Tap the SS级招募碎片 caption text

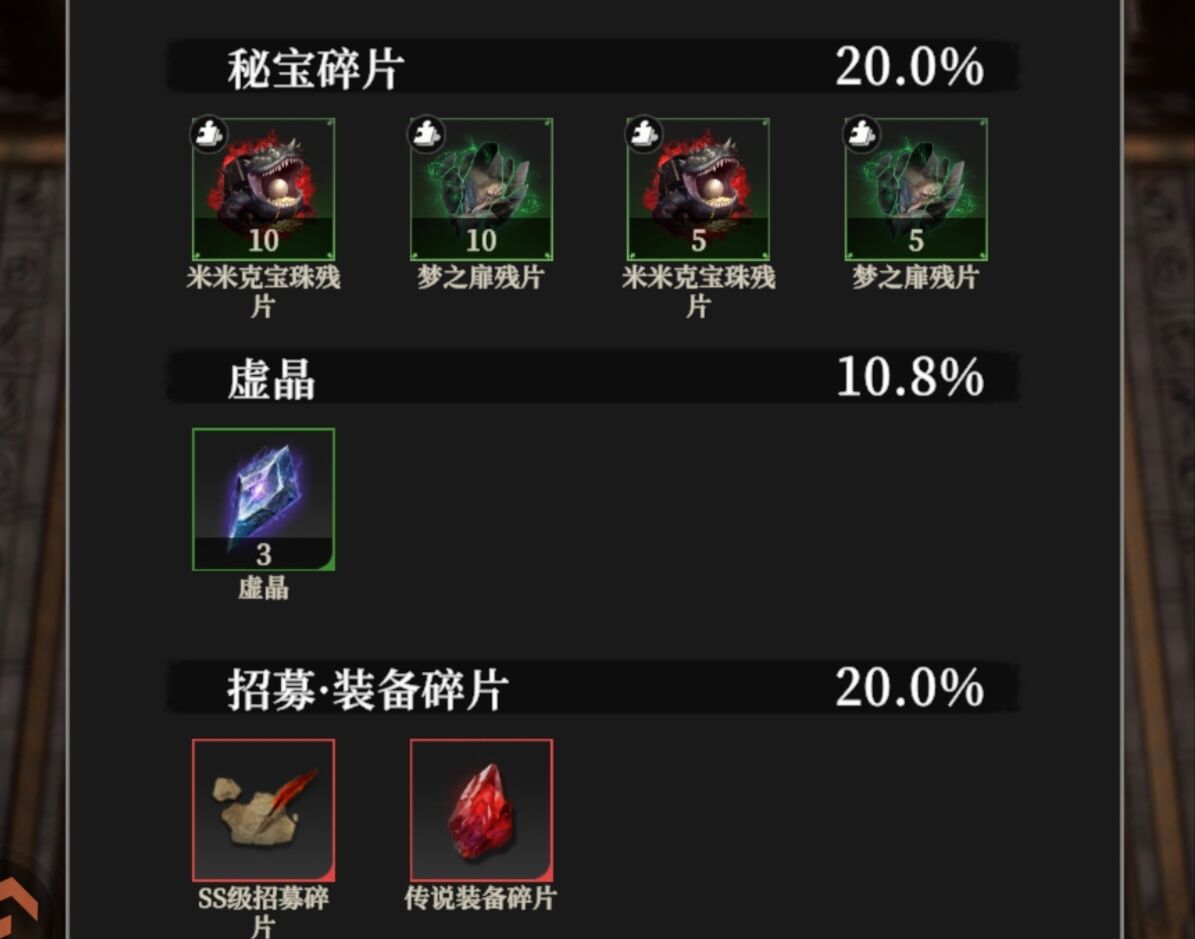[263, 912]
